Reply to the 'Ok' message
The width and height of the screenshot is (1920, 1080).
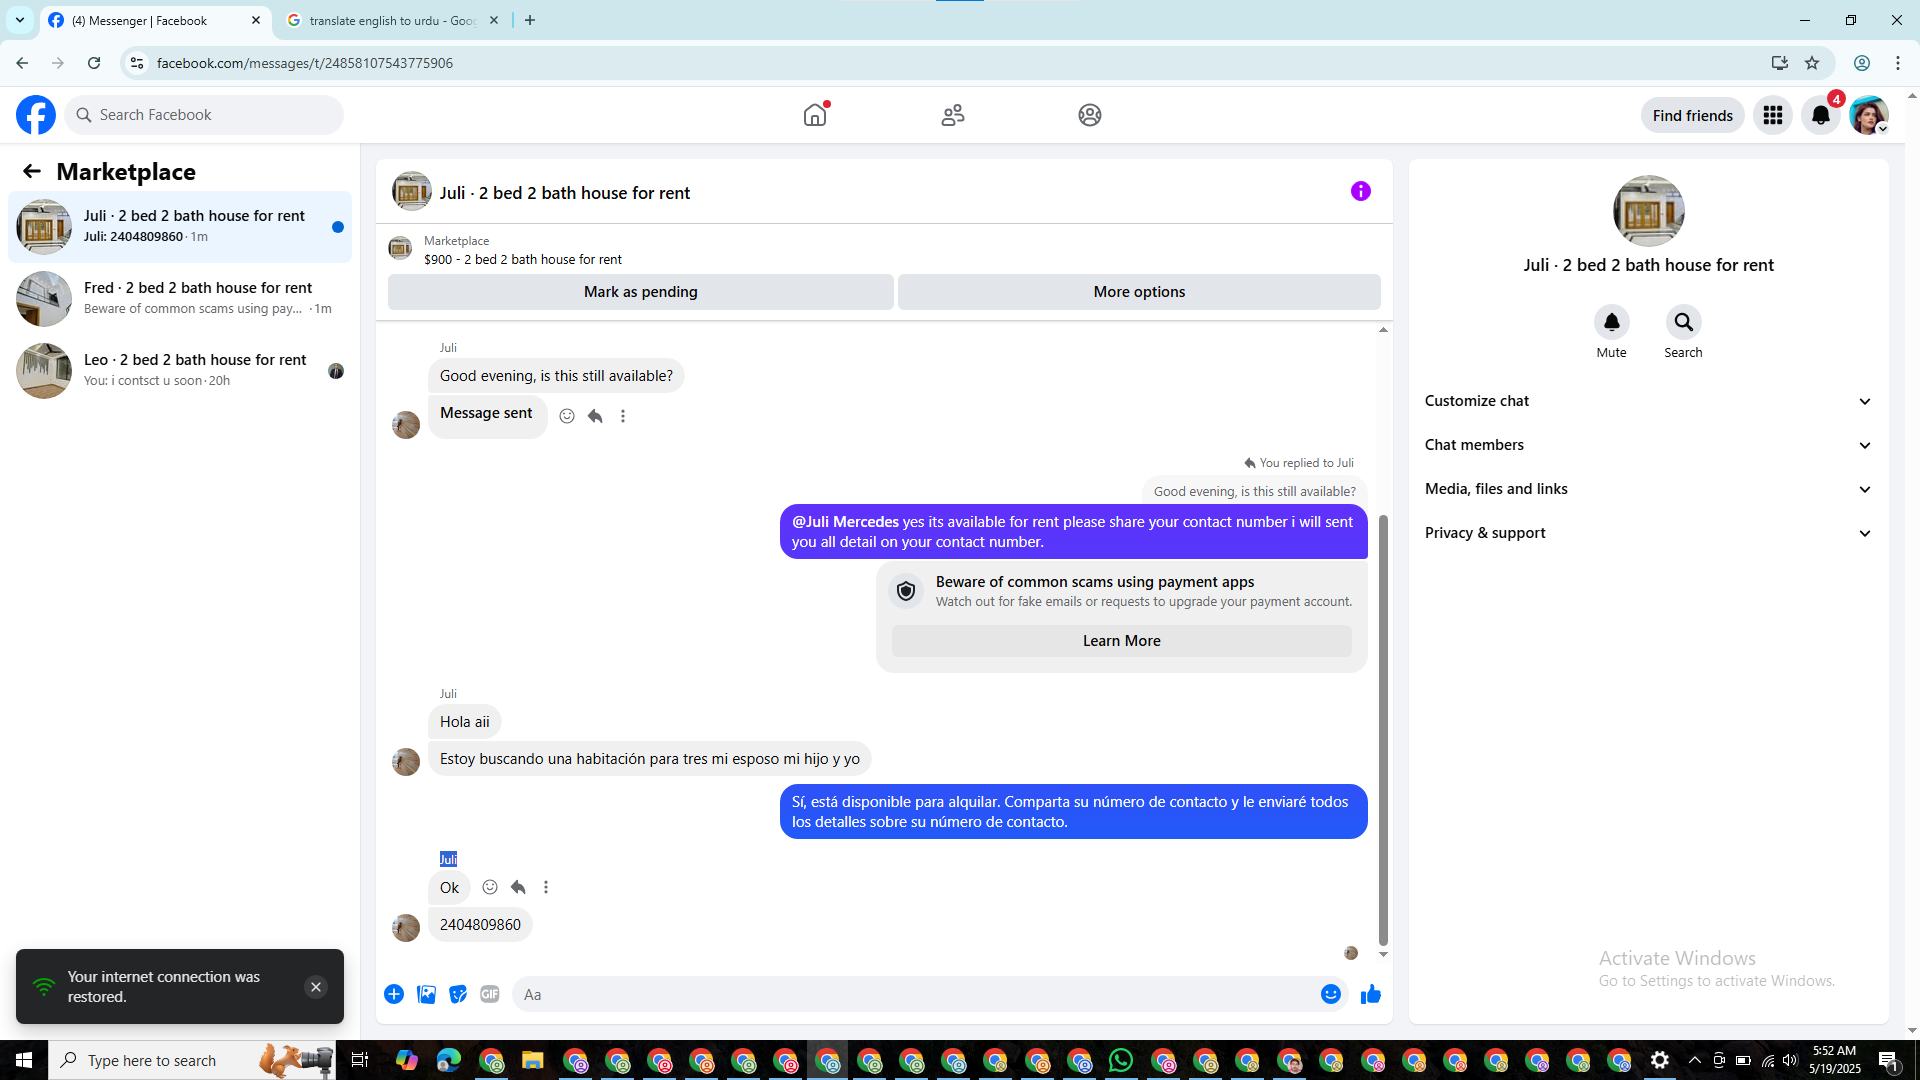click(x=518, y=887)
